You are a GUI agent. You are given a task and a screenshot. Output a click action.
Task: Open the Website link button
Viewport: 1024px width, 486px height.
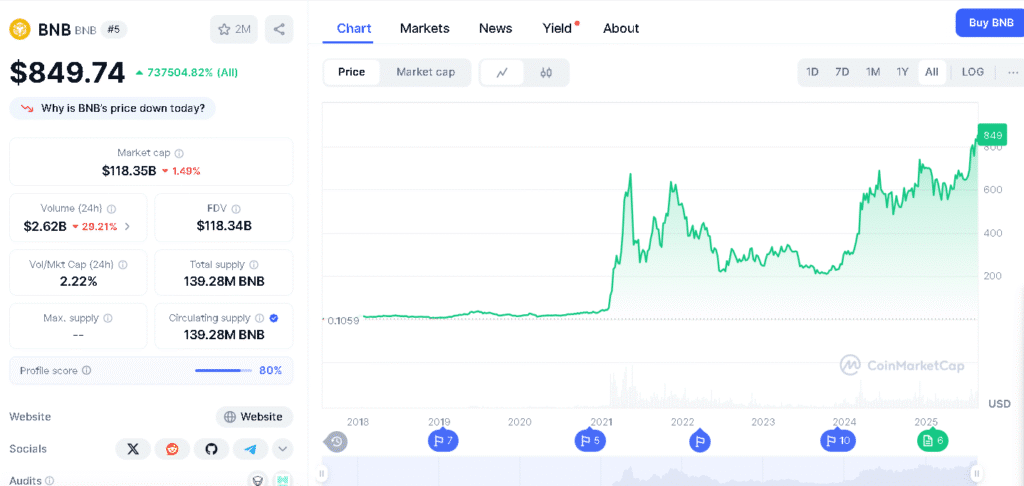255,417
